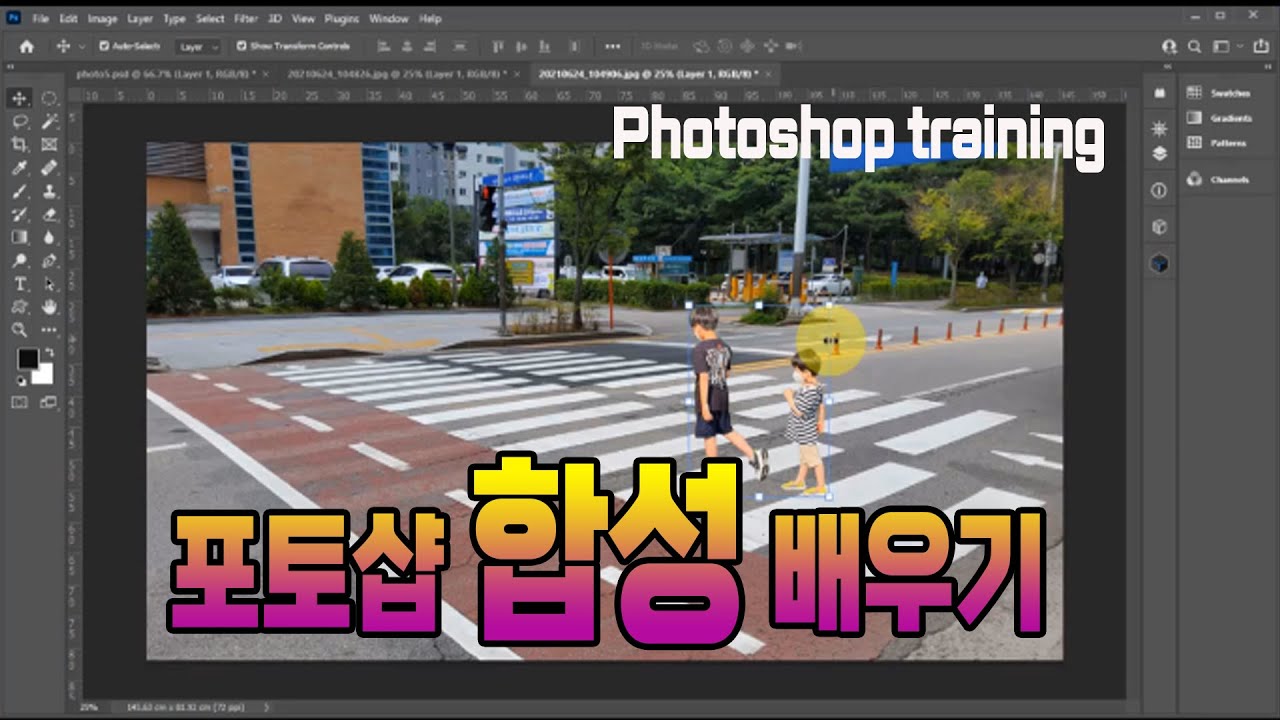Toggle Show Transform Controls checkbox

point(241,46)
